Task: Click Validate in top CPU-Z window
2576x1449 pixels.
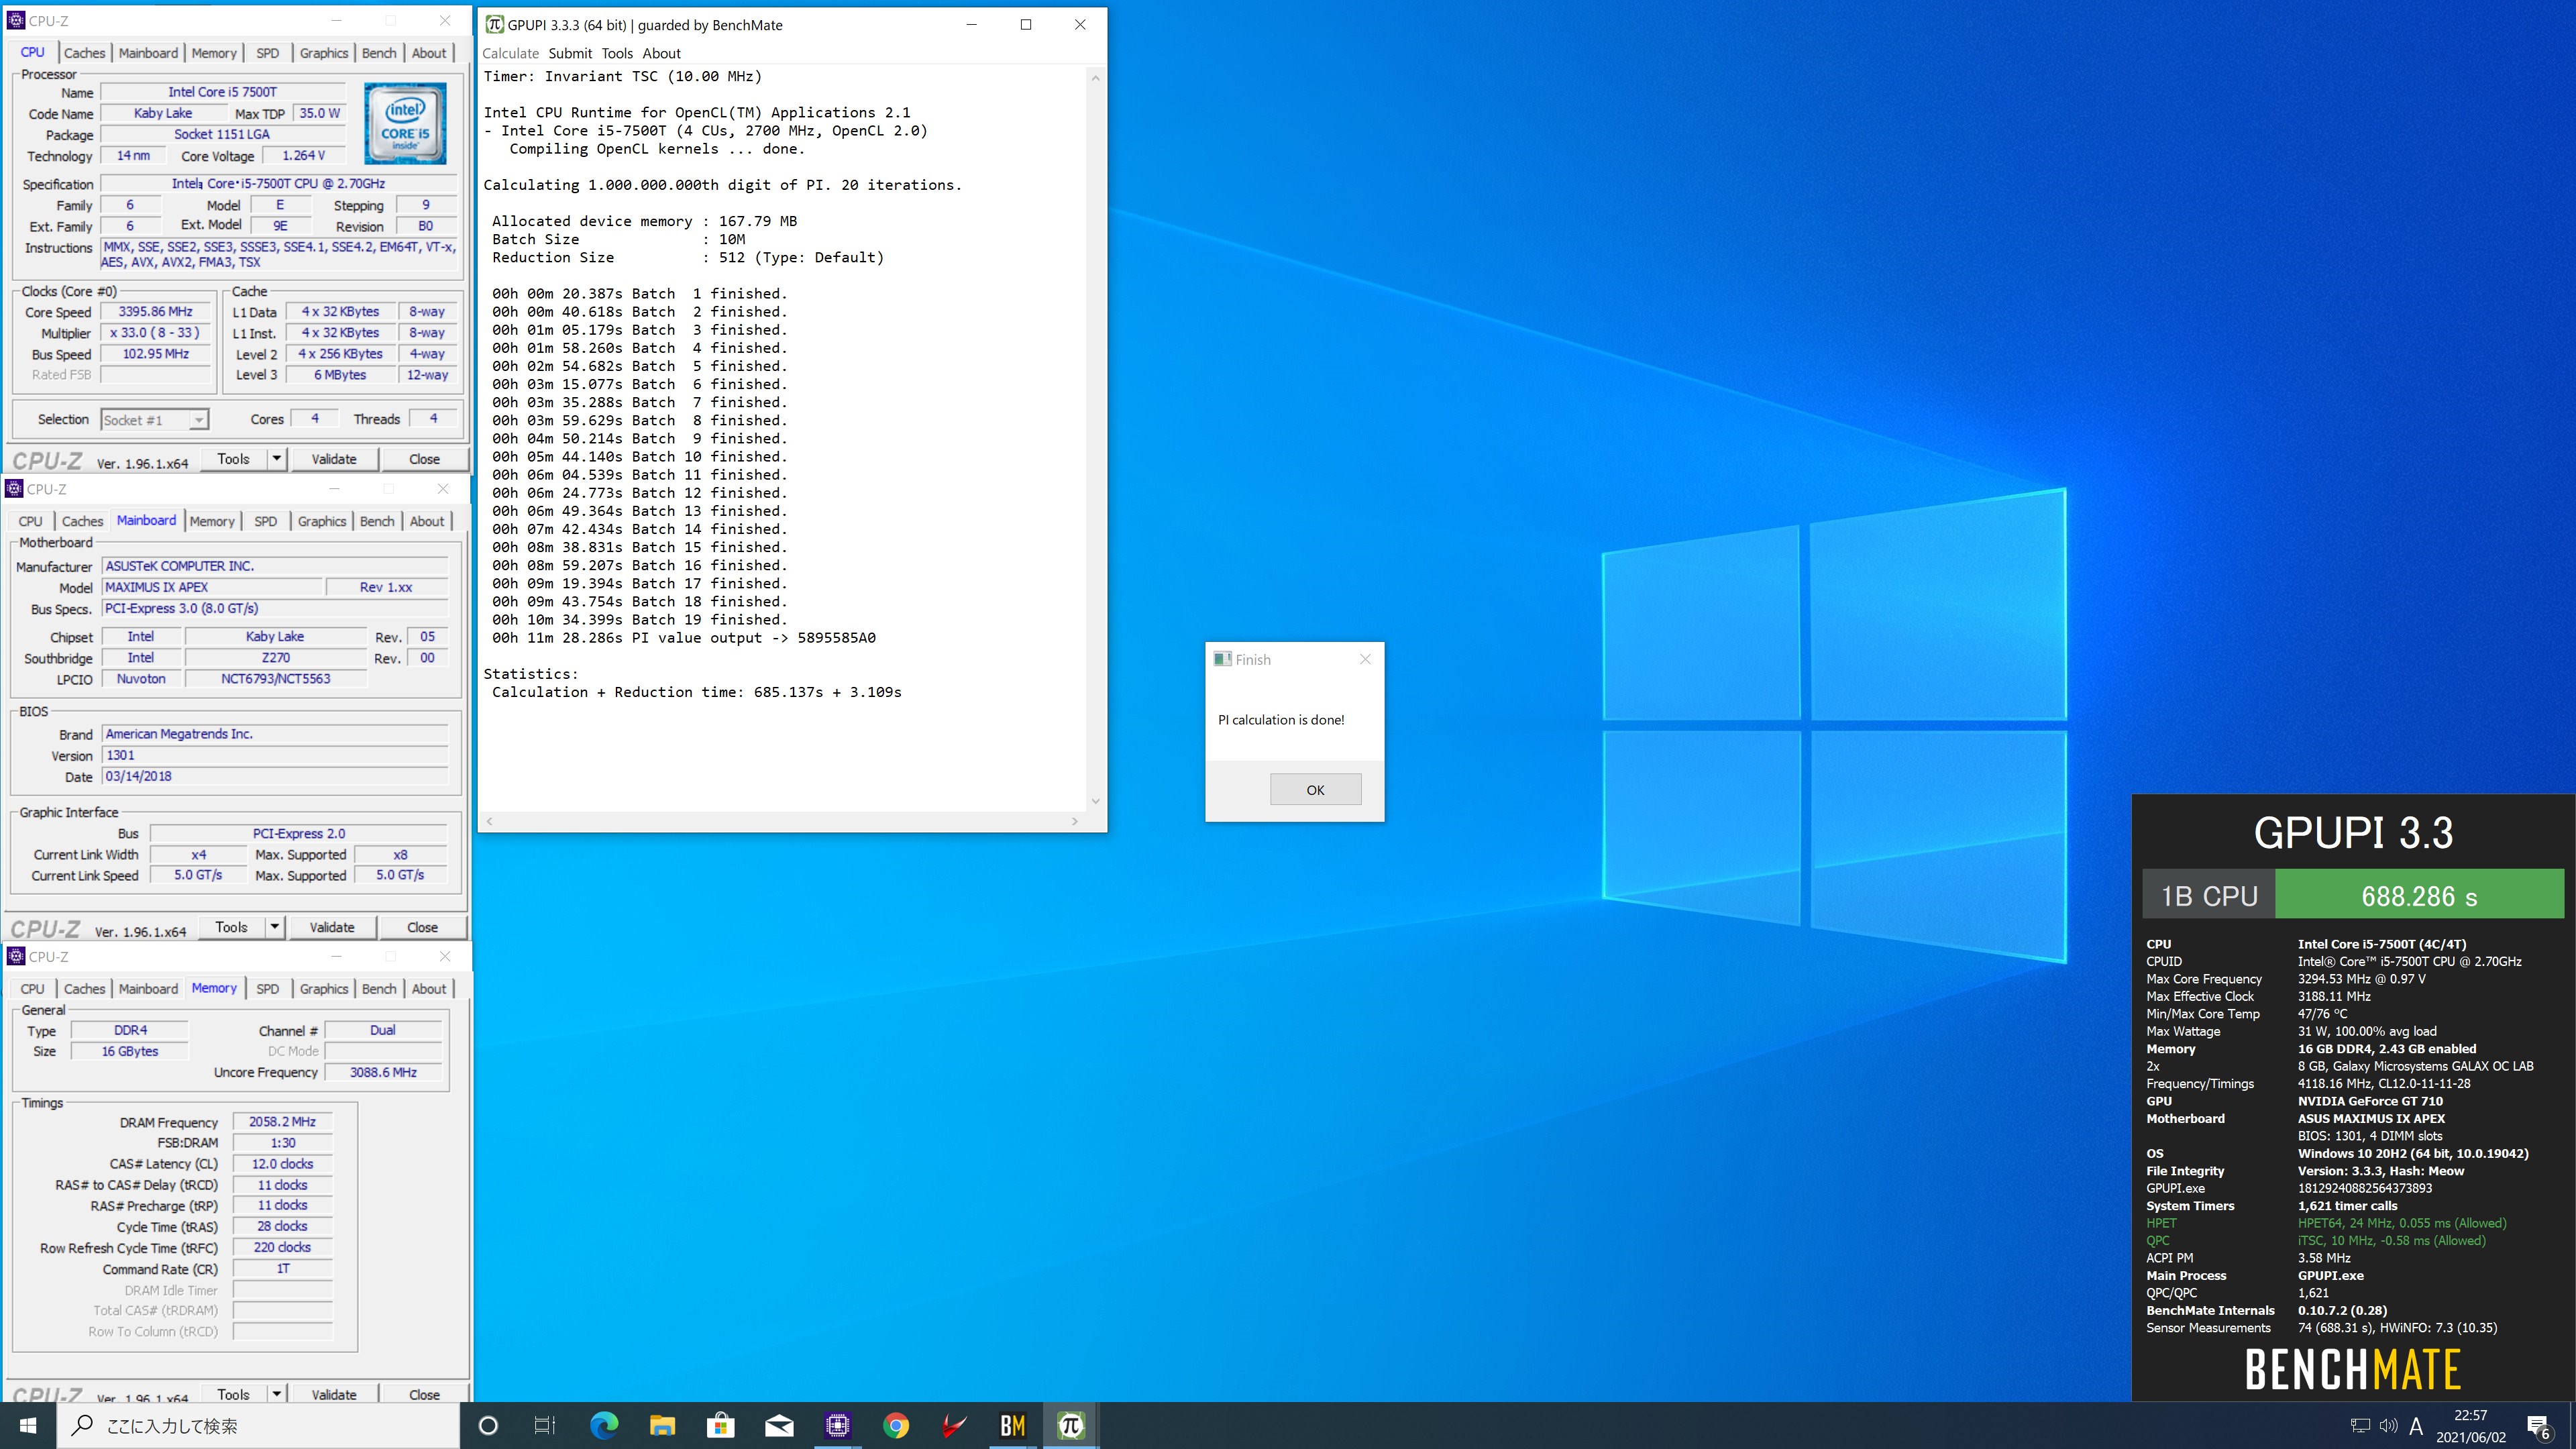Action: tap(334, 459)
